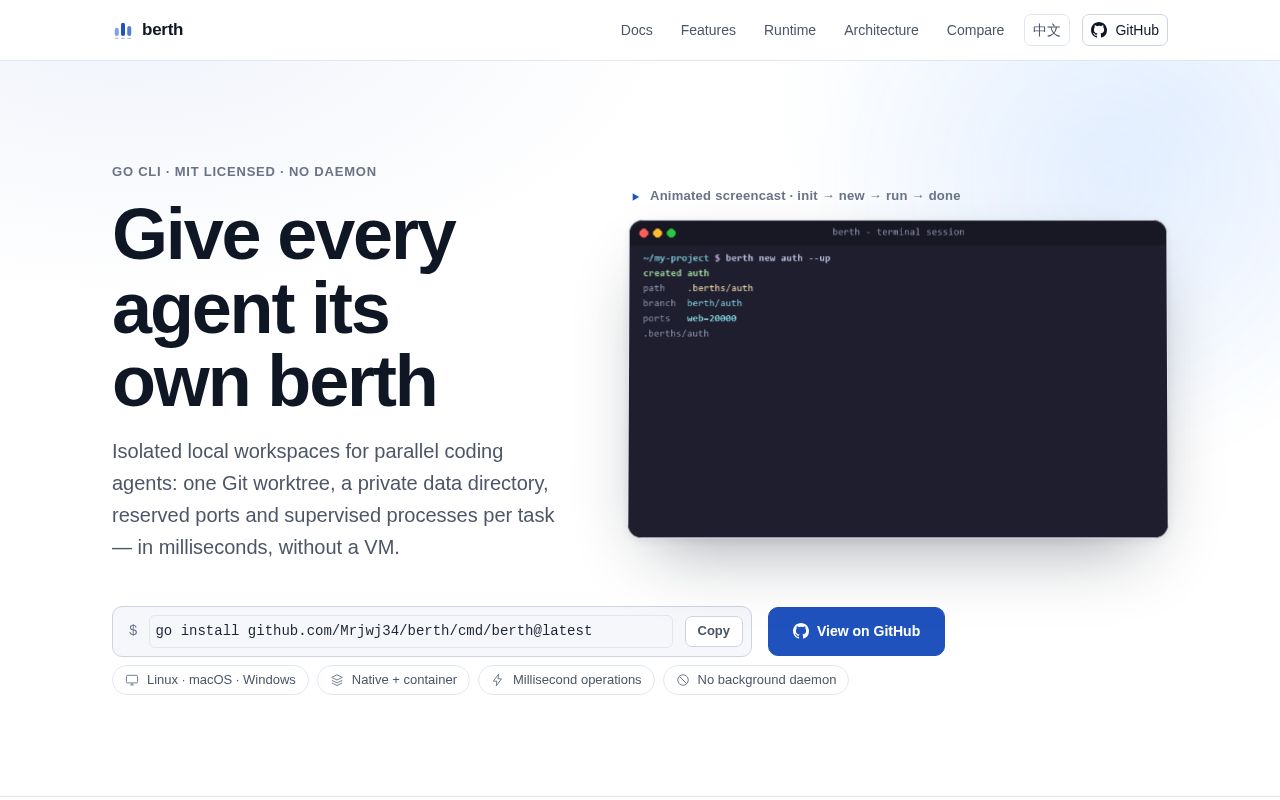Click the lightning icon by Millisecond operations
Image resolution: width=1280 pixels, height=800 pixels.
(498, 680)
